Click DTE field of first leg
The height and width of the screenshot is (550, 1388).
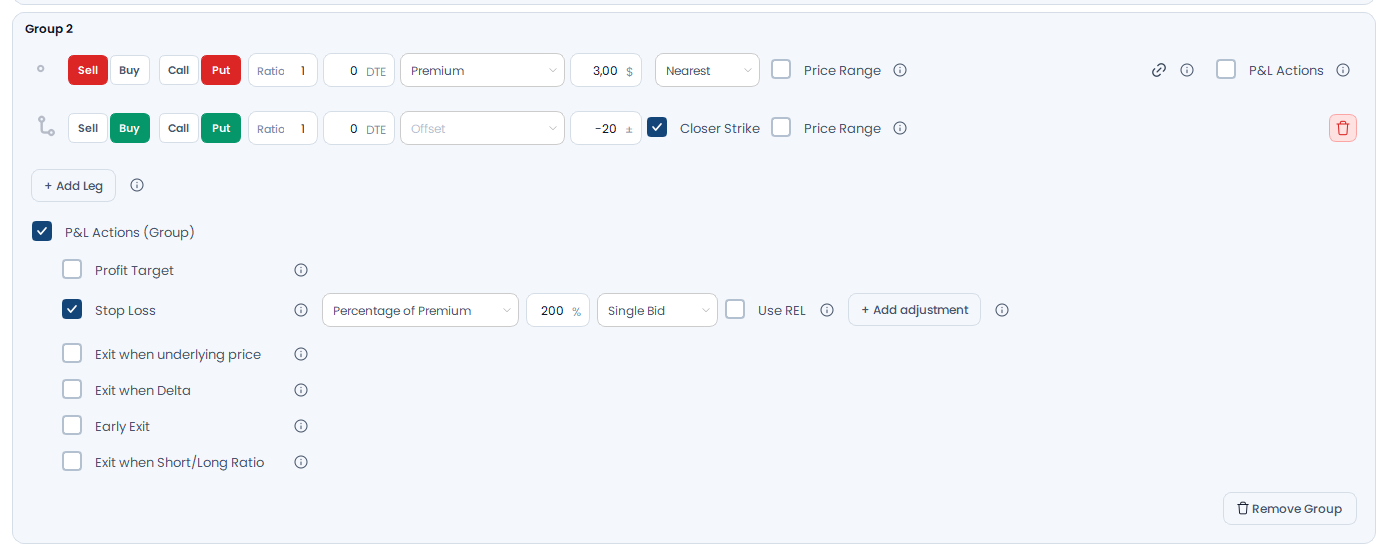tap(359, 70)
